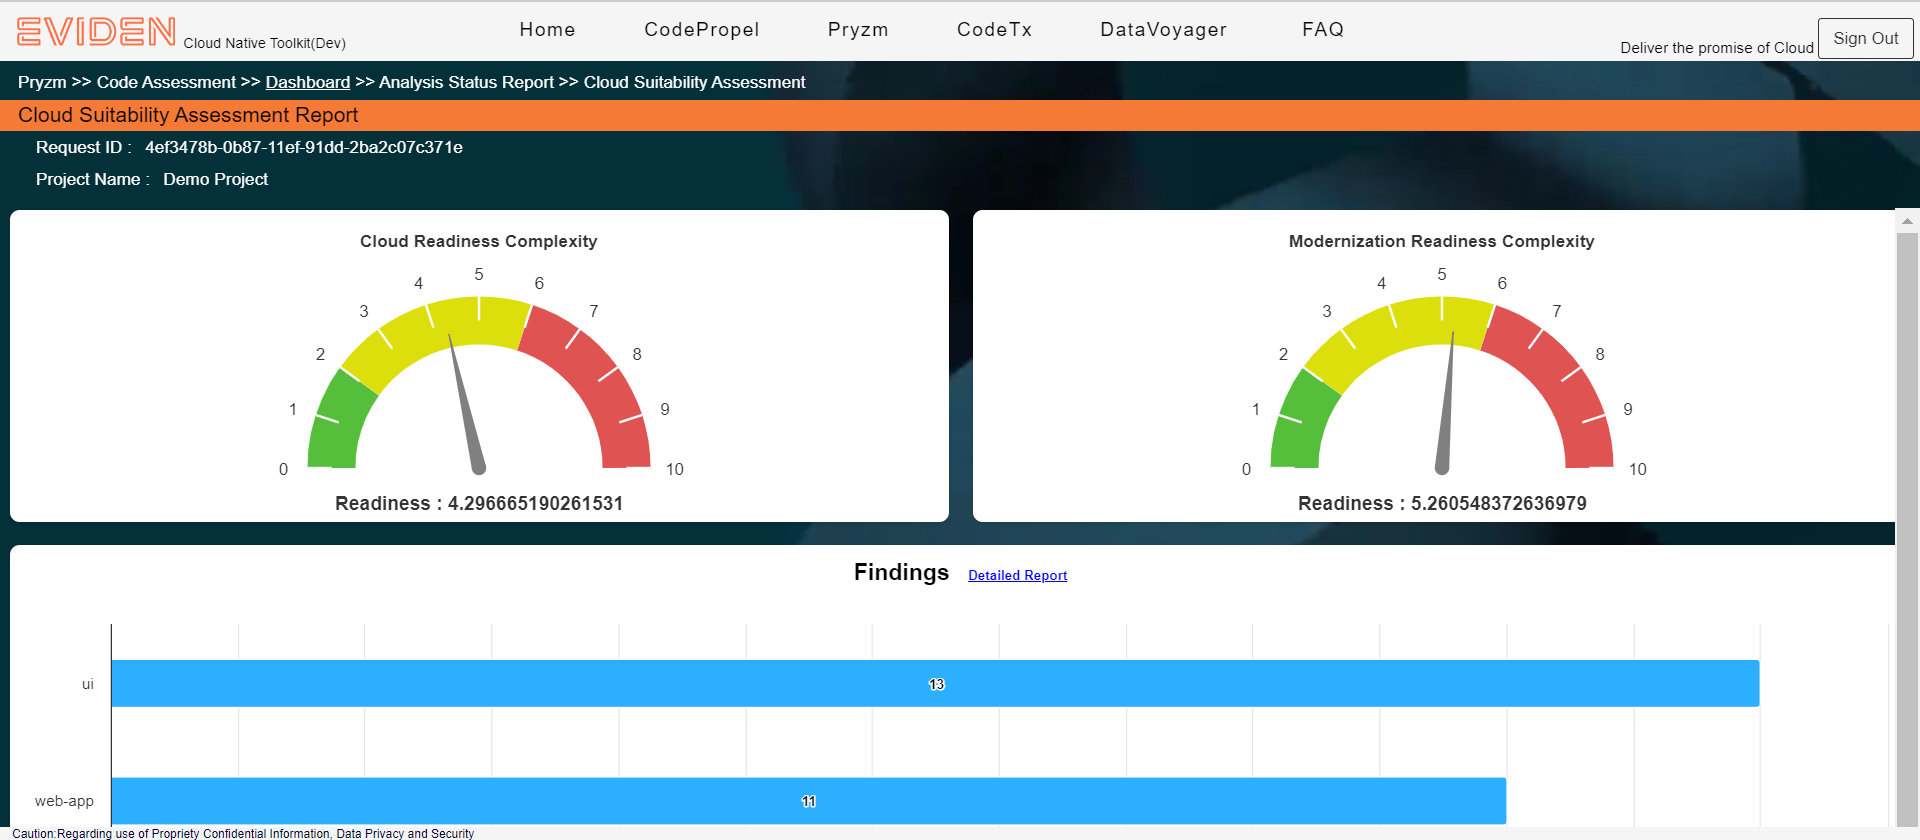
Task: Click the Readiness : 4.296665190261531 value
Action: pyautogui.click(x=479, y=503)
